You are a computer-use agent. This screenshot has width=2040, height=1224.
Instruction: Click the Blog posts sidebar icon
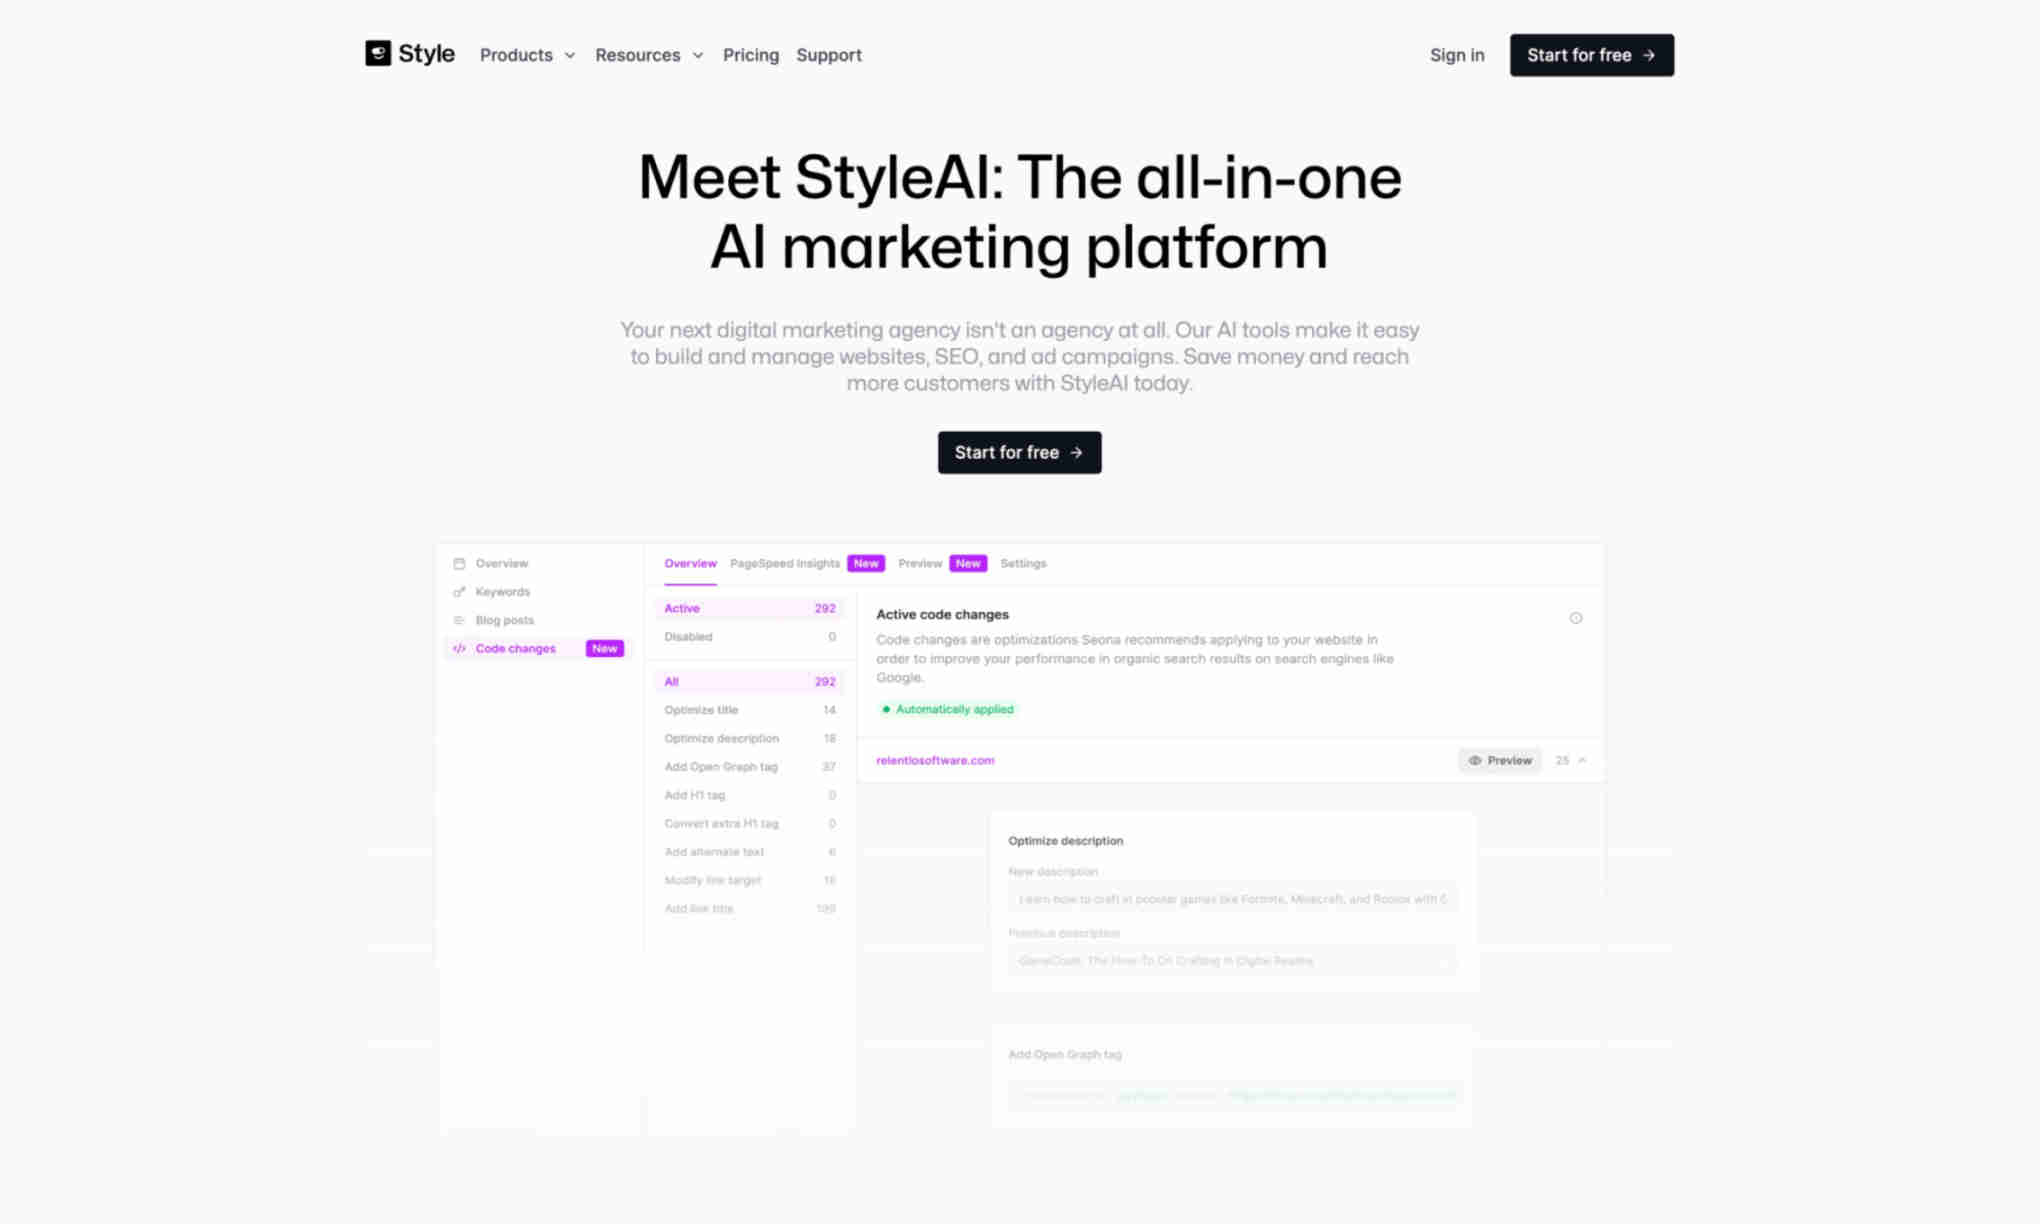click(460, 619)
